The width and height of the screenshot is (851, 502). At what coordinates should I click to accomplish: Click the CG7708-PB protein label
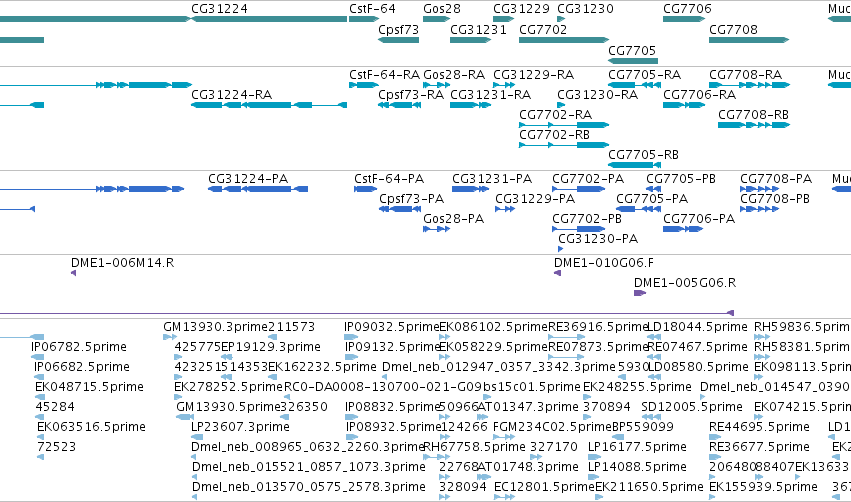tap(775, 199)
